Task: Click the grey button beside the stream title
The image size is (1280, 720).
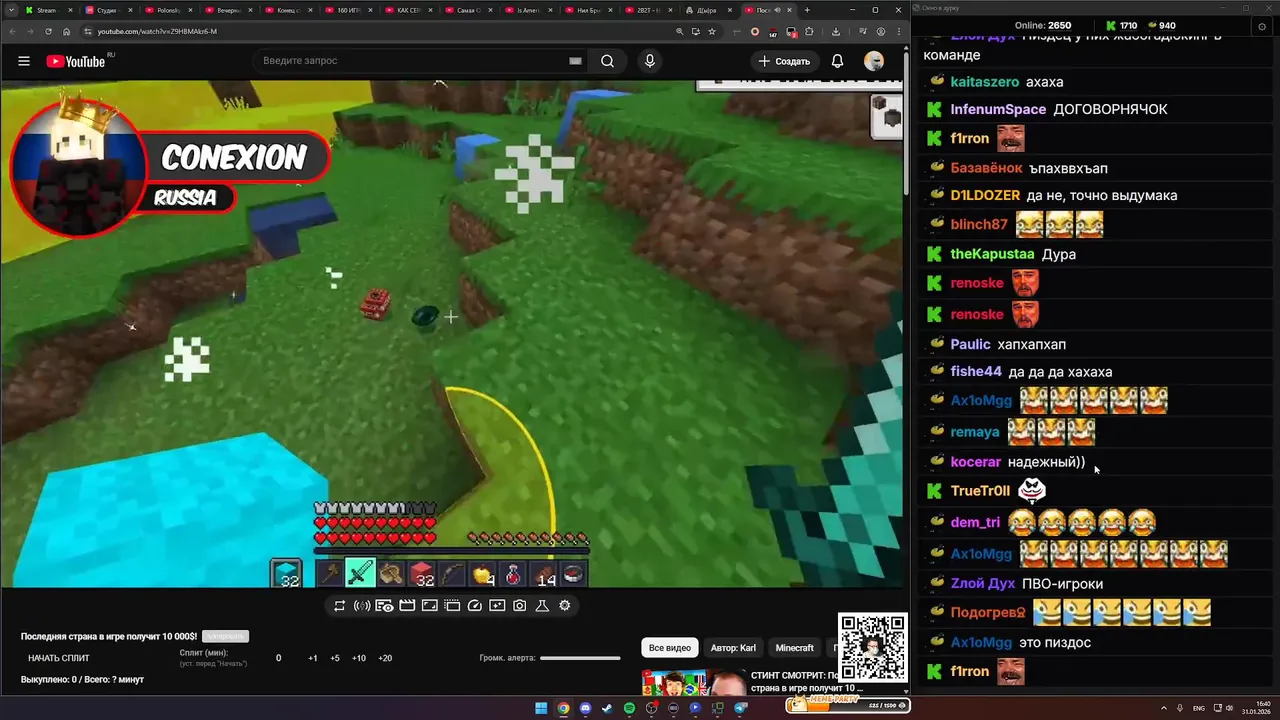Action: click(225, 636)
